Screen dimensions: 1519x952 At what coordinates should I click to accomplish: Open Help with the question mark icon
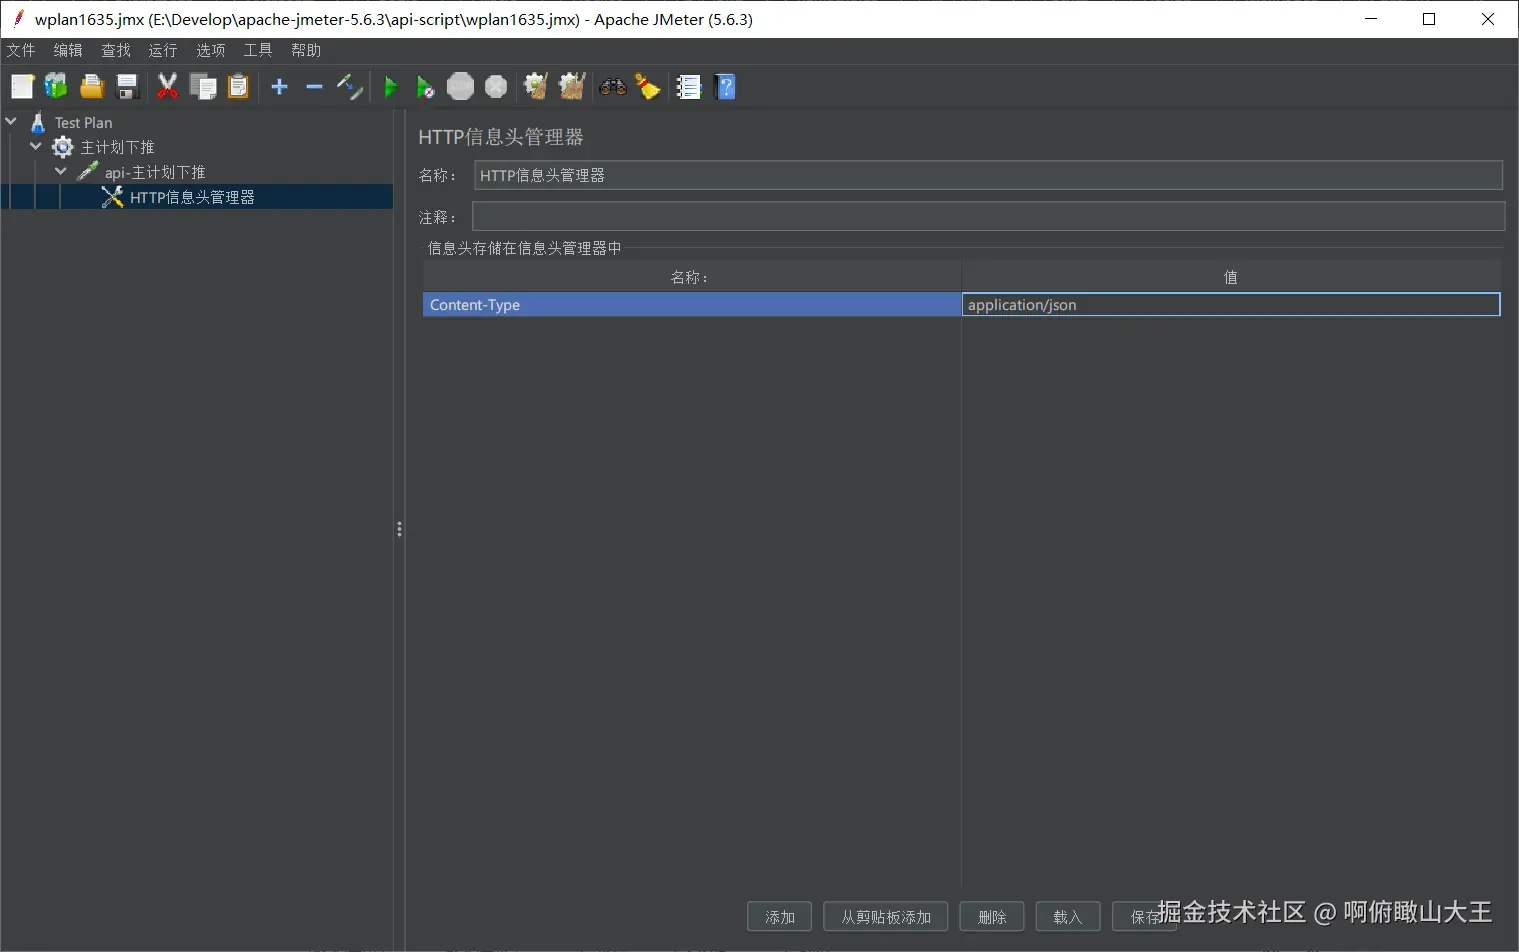(x=726, y=87)
